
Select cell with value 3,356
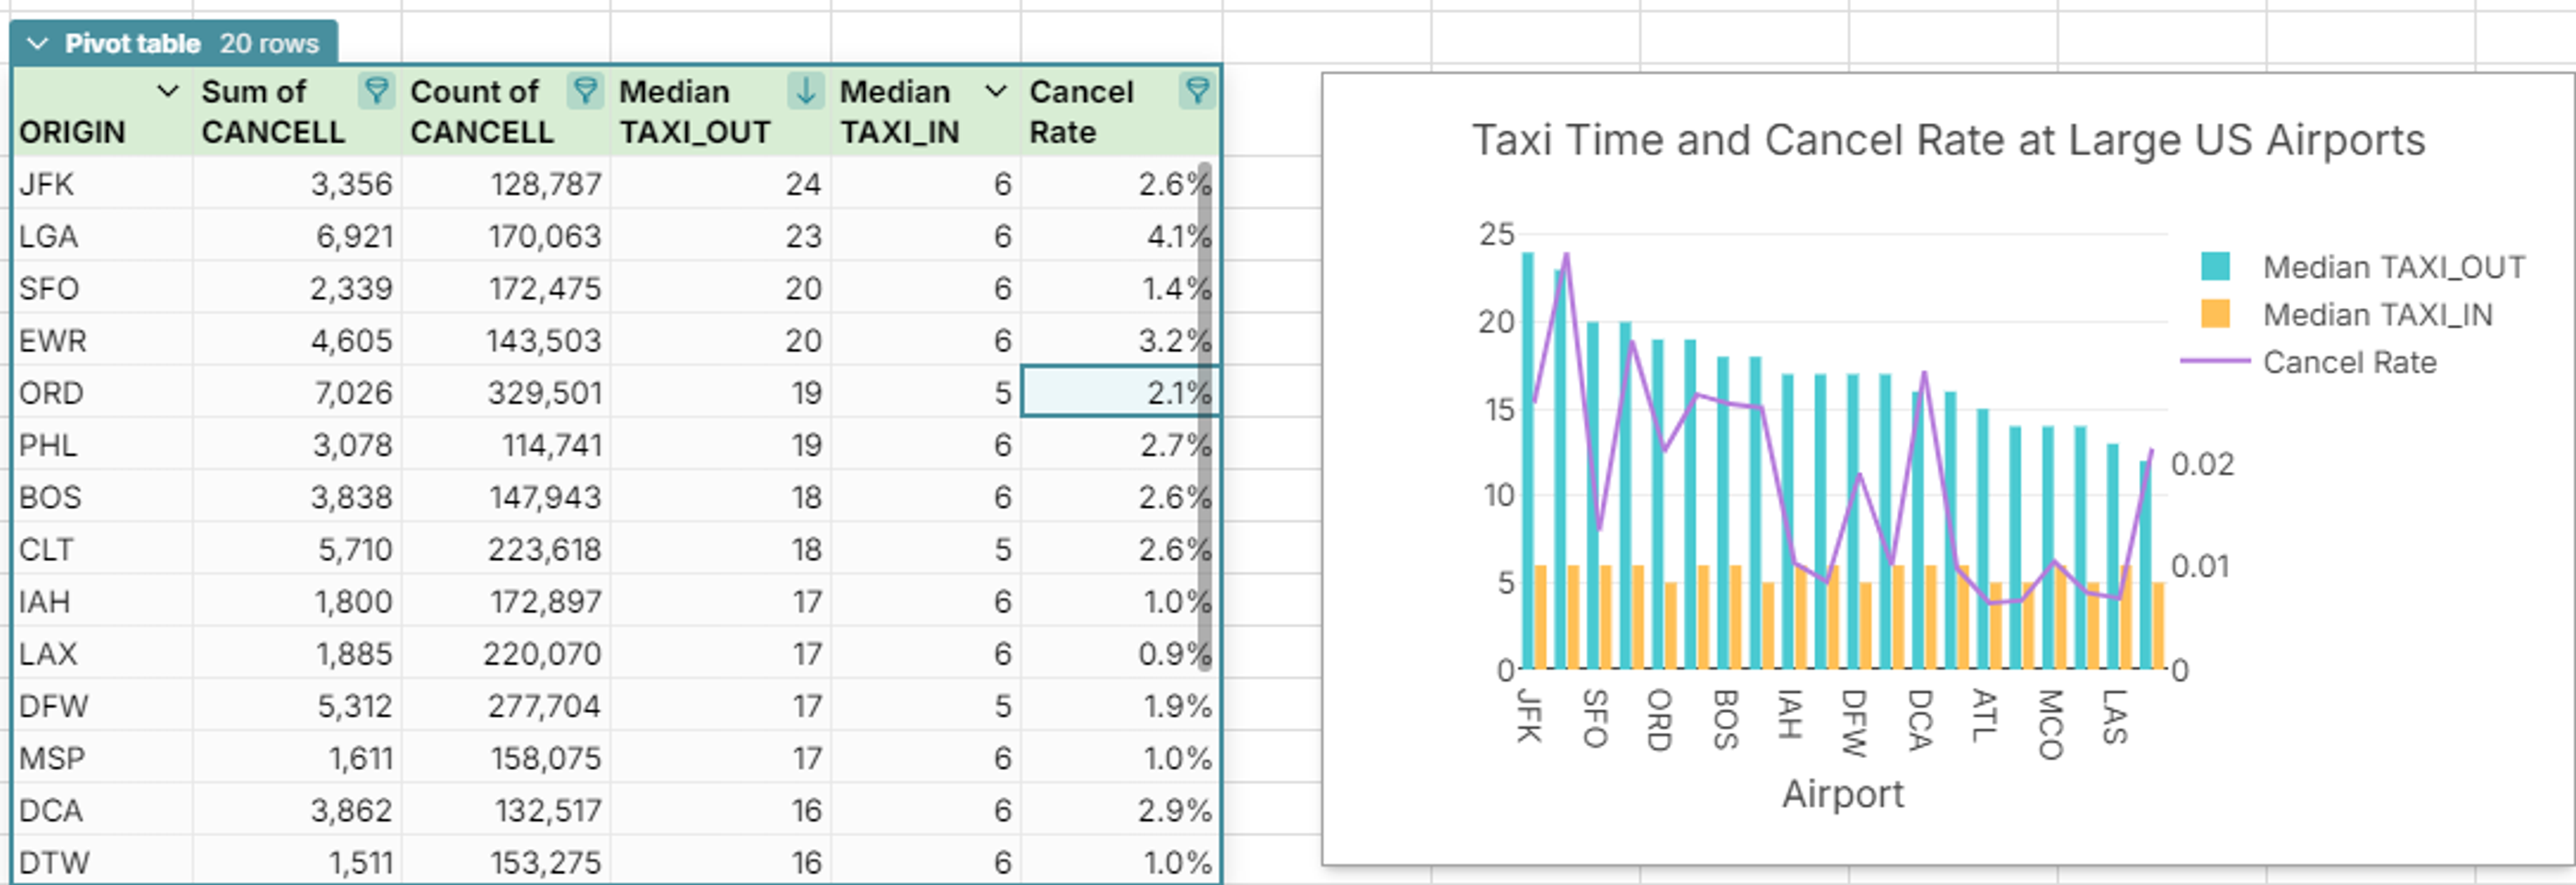(297, 183)
